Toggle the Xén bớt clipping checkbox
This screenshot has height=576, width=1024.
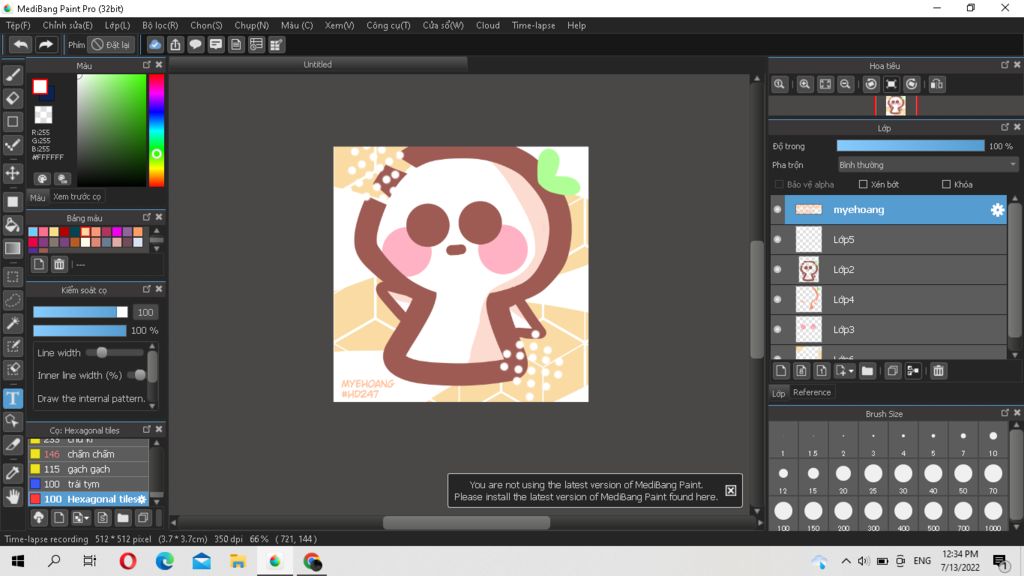863,184
